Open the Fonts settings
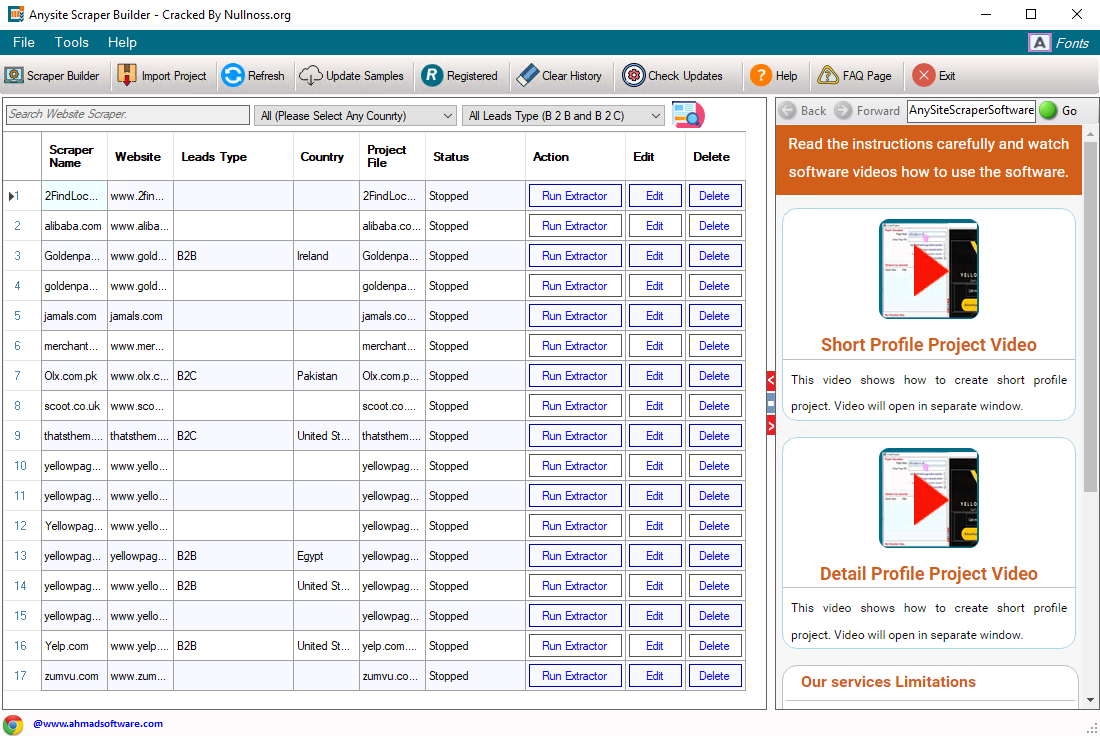This screenshot has height=736, width=1100. [x=1059, y=43]
